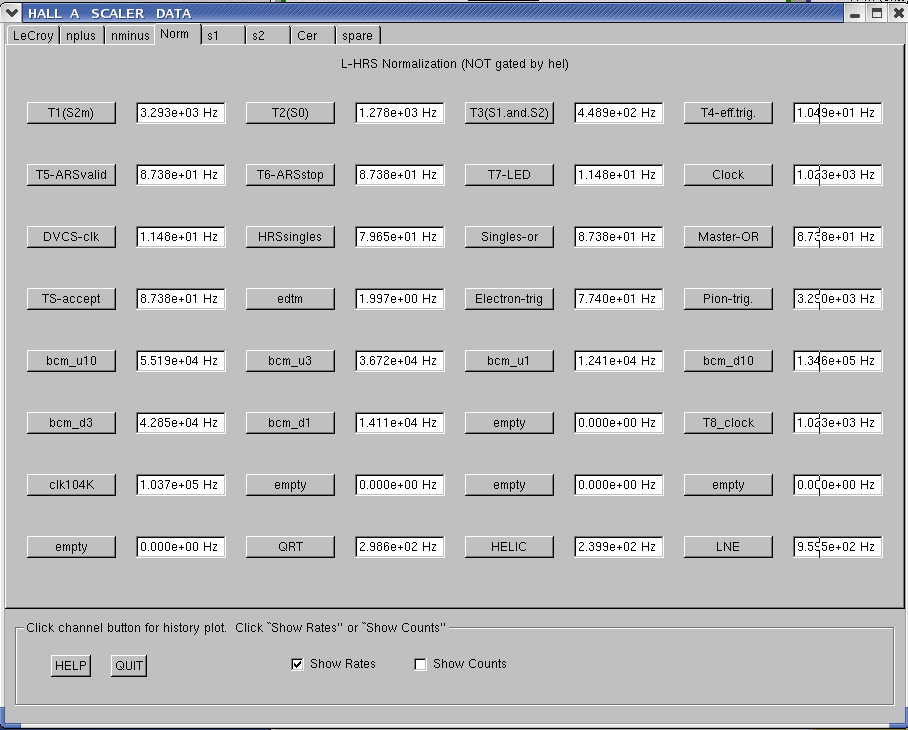Click the HELP button

coord(71,666)
